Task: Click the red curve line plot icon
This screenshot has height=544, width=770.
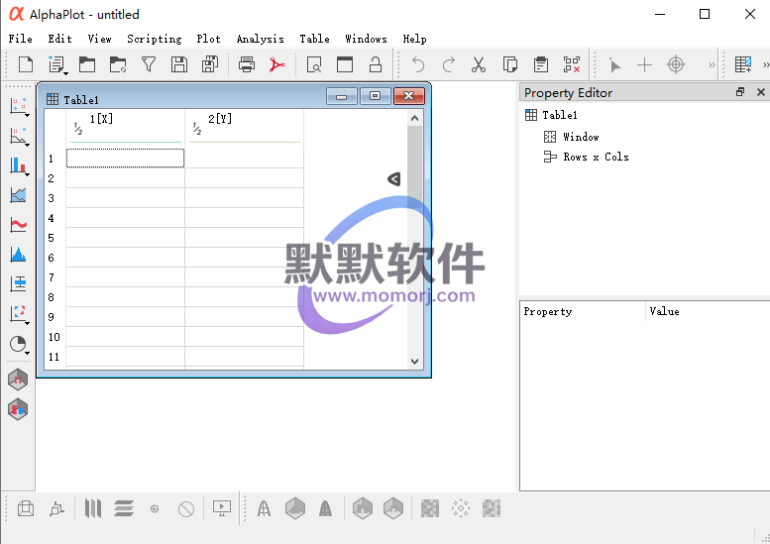Action: pos(18,225)
